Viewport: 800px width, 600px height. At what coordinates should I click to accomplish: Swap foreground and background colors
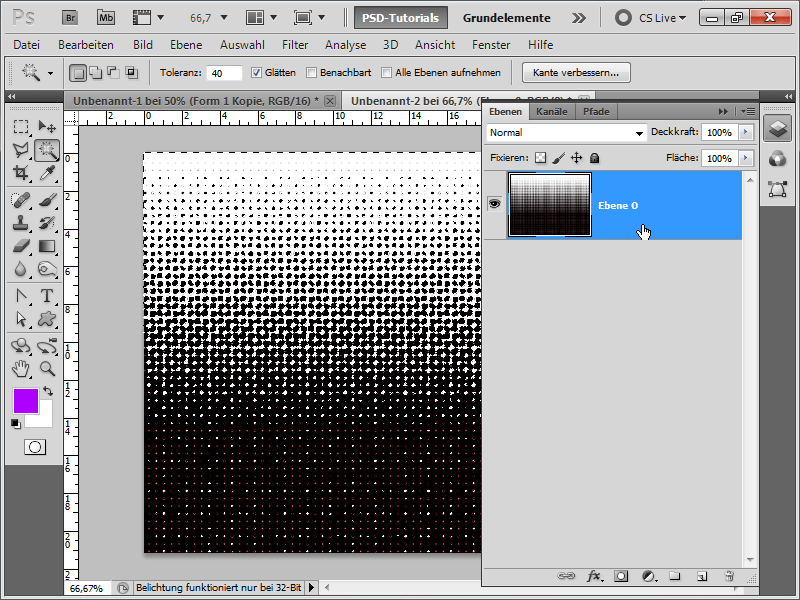pyautogui.click(x=48, y=391)
